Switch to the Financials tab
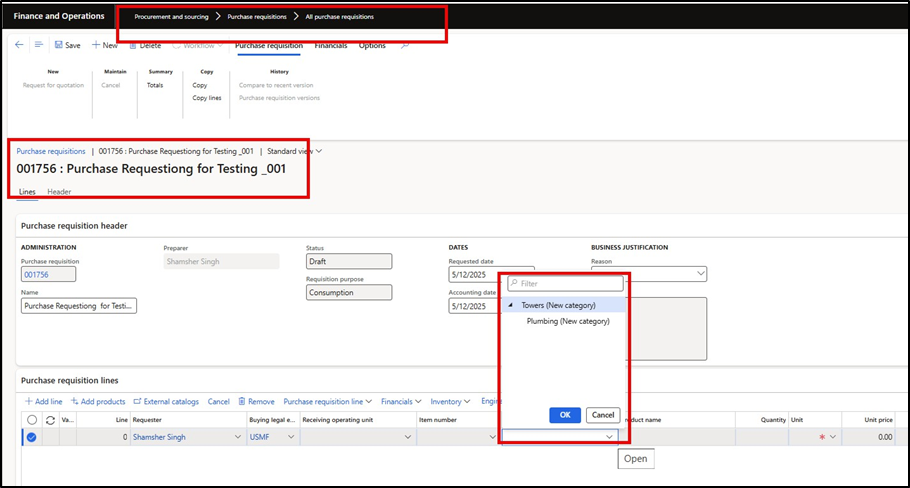Viewport: 910px width, 488px height. (x=331, y=45)
